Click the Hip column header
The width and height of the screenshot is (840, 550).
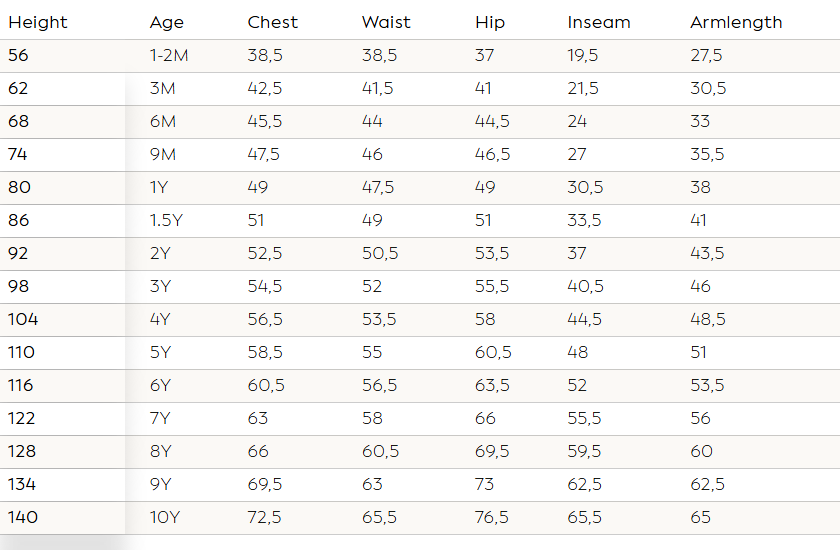[x=490, y=22]
